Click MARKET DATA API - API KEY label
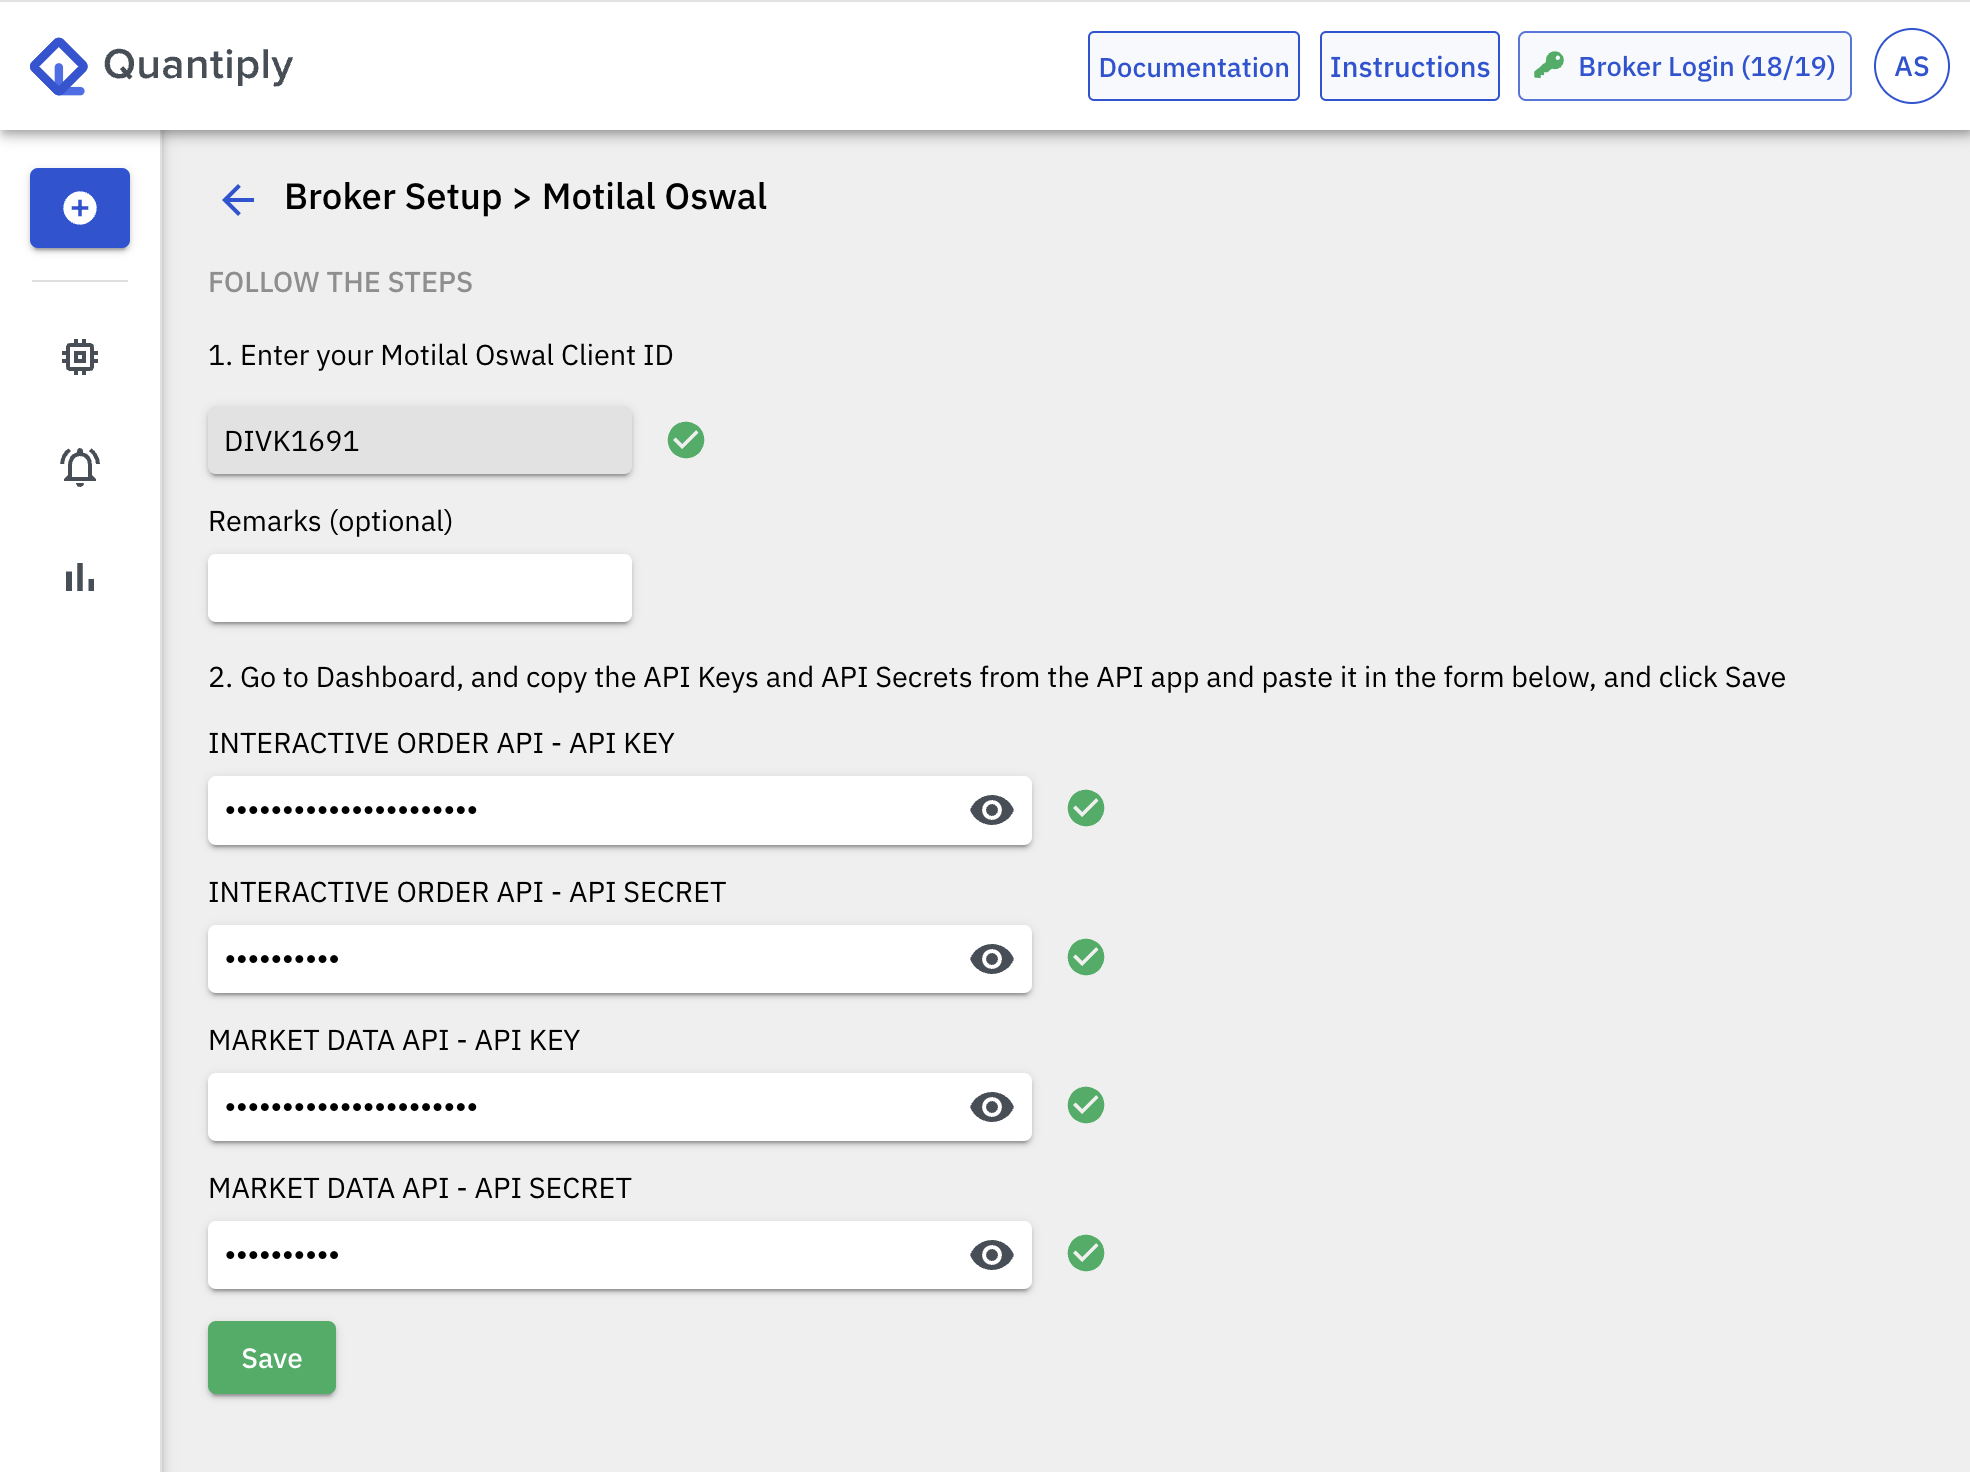Viewport: 1970px width, 1472px height. [x=394, y=1041]
